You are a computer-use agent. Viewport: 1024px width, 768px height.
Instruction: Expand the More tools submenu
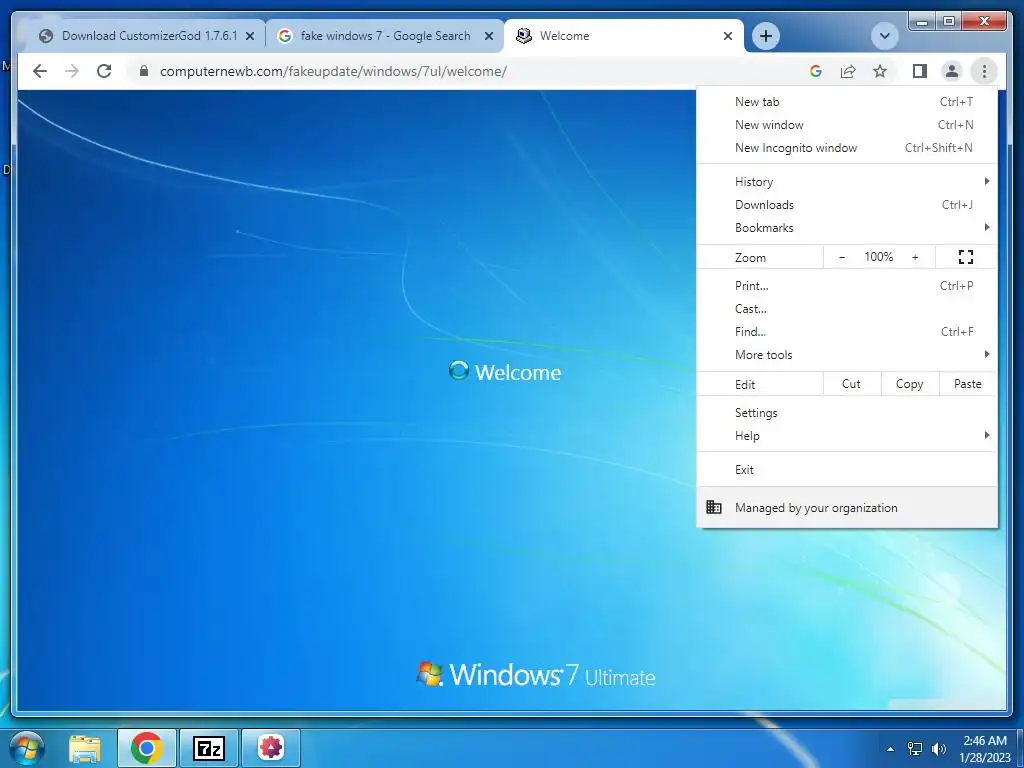tap(847, 355)
